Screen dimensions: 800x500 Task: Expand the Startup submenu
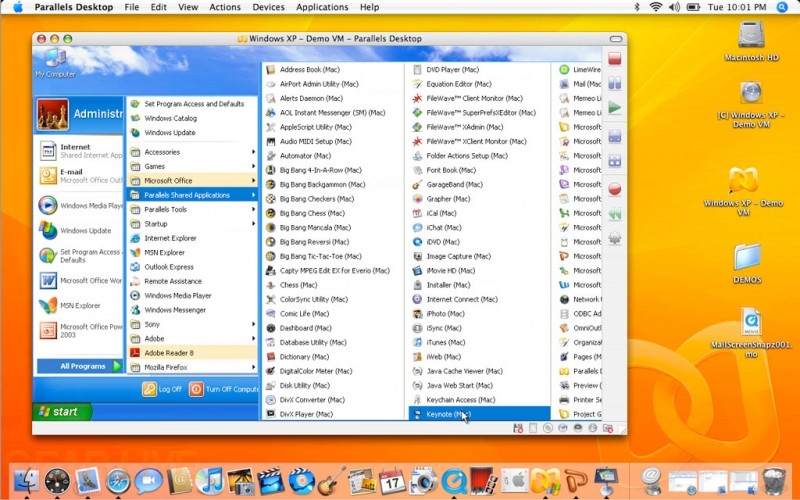click(192, 223)
